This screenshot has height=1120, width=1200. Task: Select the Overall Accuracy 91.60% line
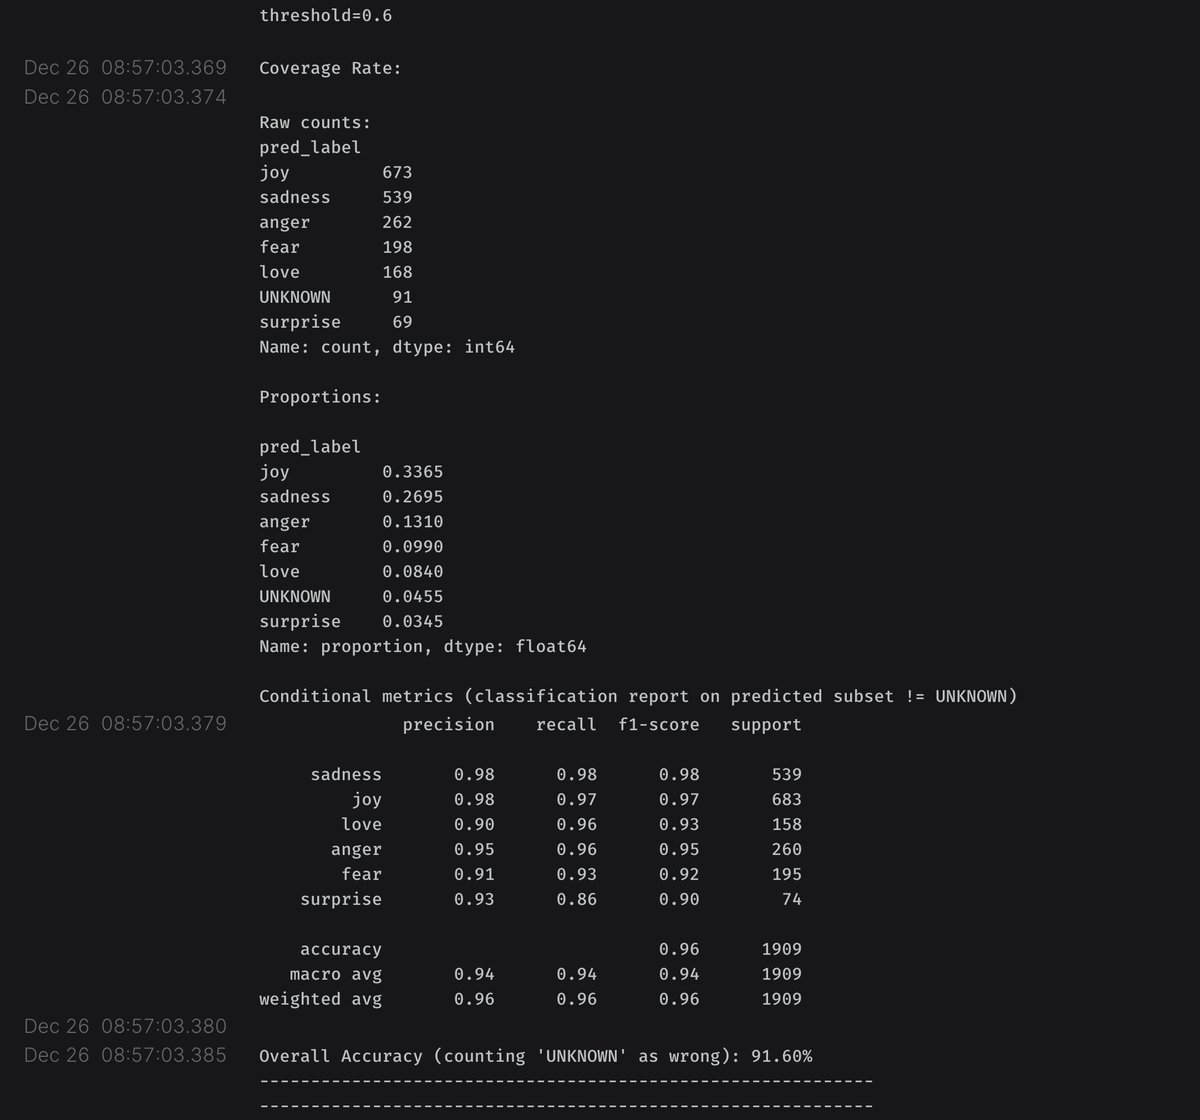[535, 1056]
